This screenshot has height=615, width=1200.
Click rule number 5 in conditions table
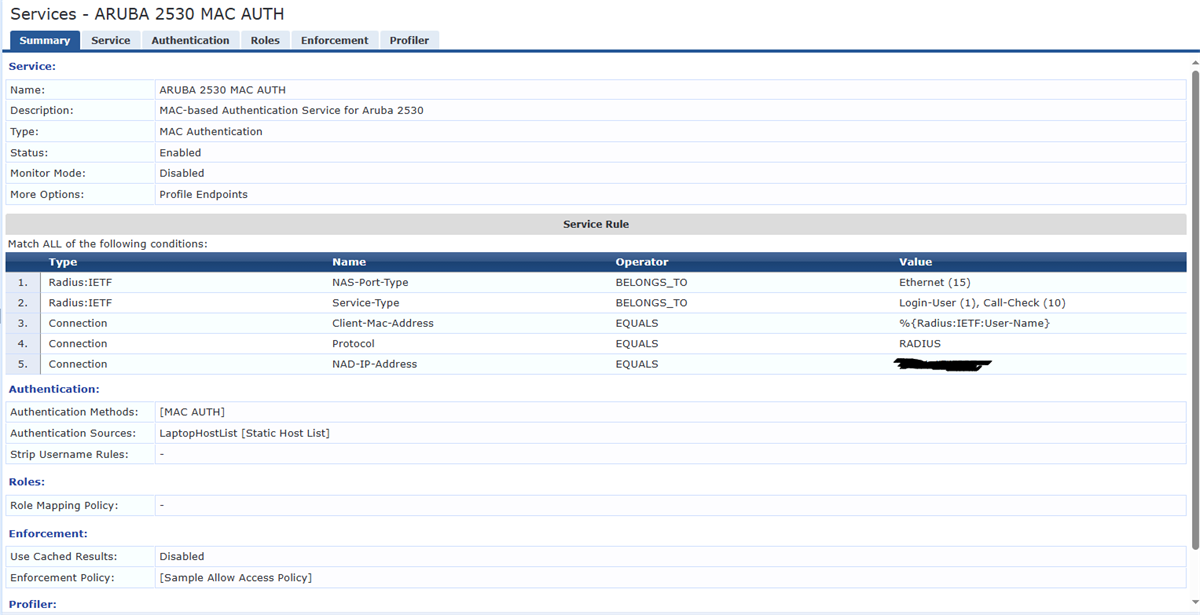click(x=22, y=364)
